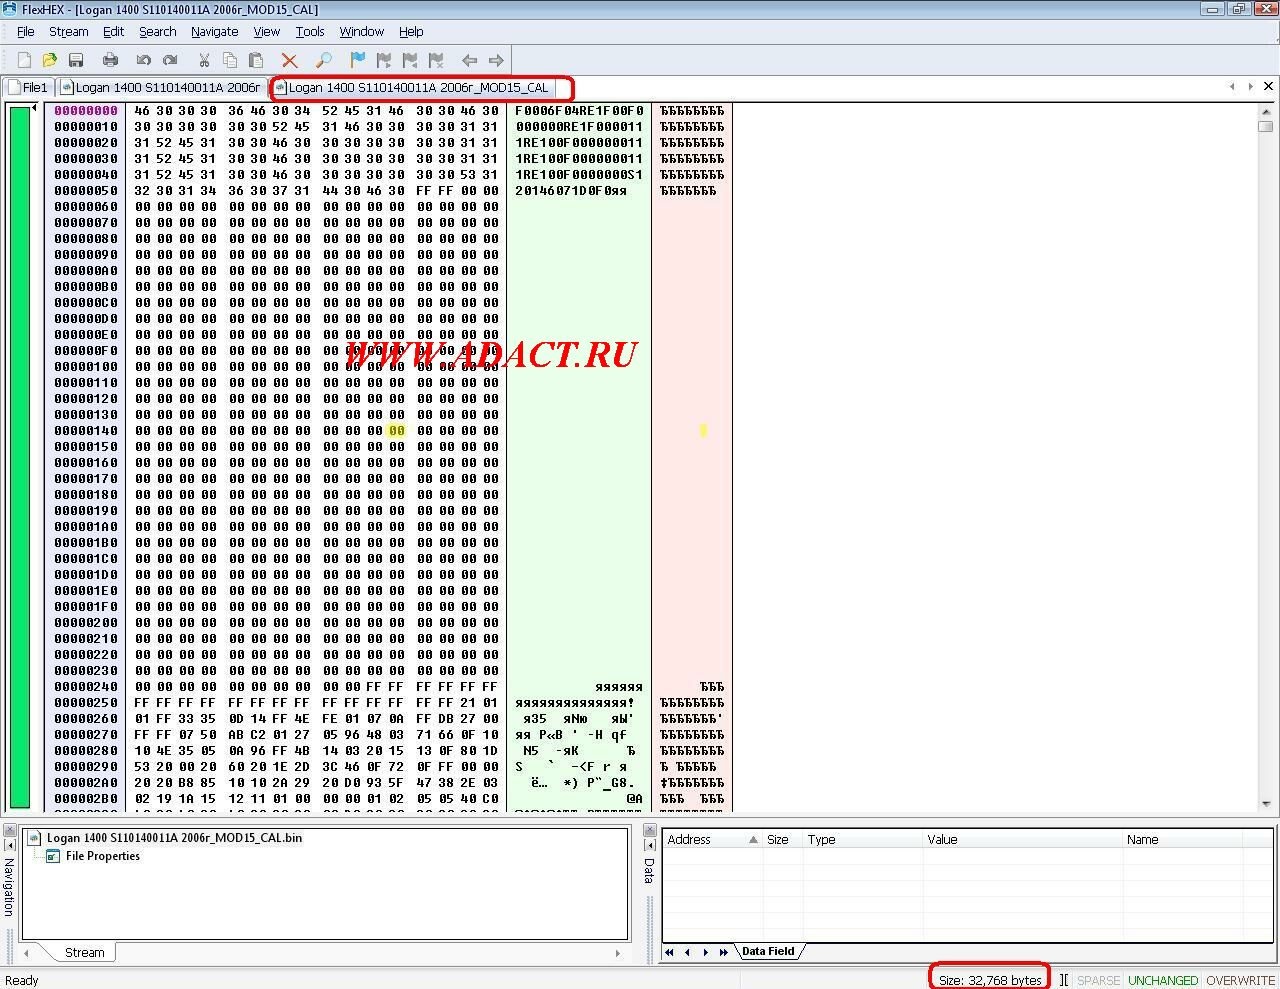Click the Type column header

862,839
